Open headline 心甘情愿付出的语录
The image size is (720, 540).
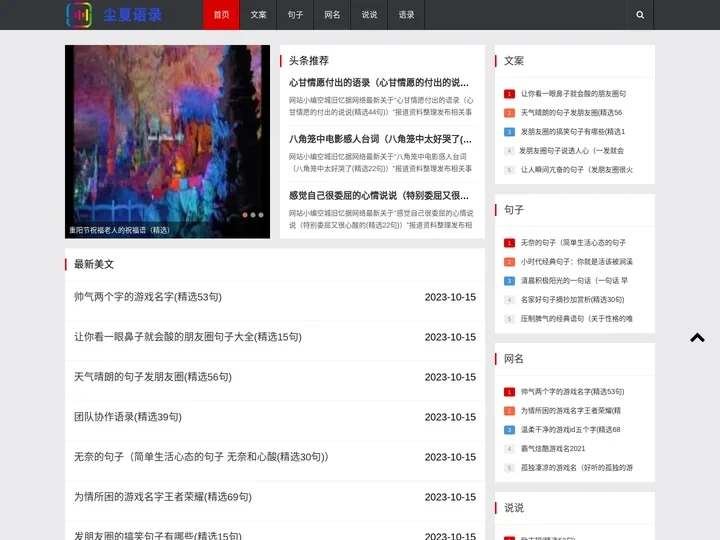pyautogui.click(x=379, y=83)
